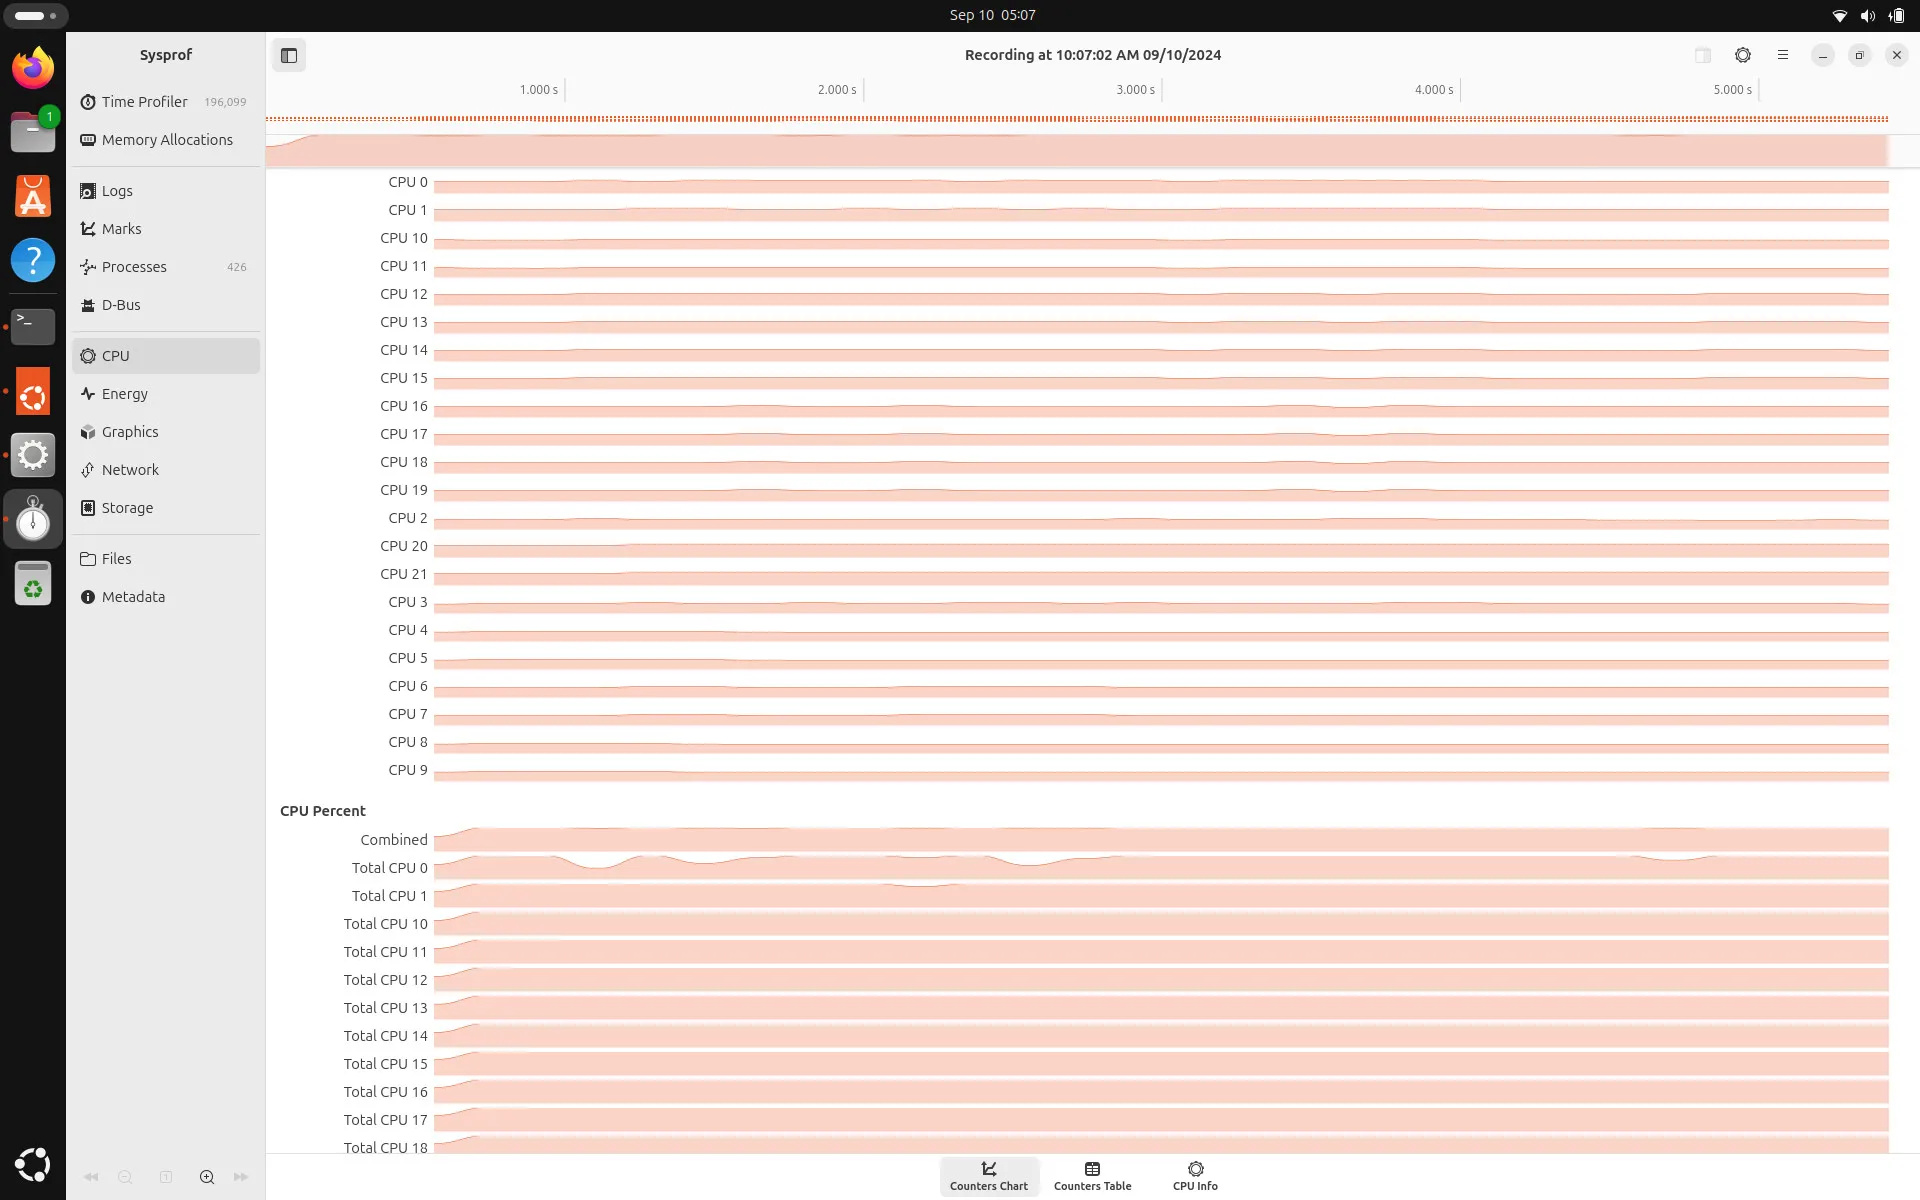Click the Total CPU 13 row label
The height and width of the screenshot is (1200, 1920).
click(x=386, y=1008)
